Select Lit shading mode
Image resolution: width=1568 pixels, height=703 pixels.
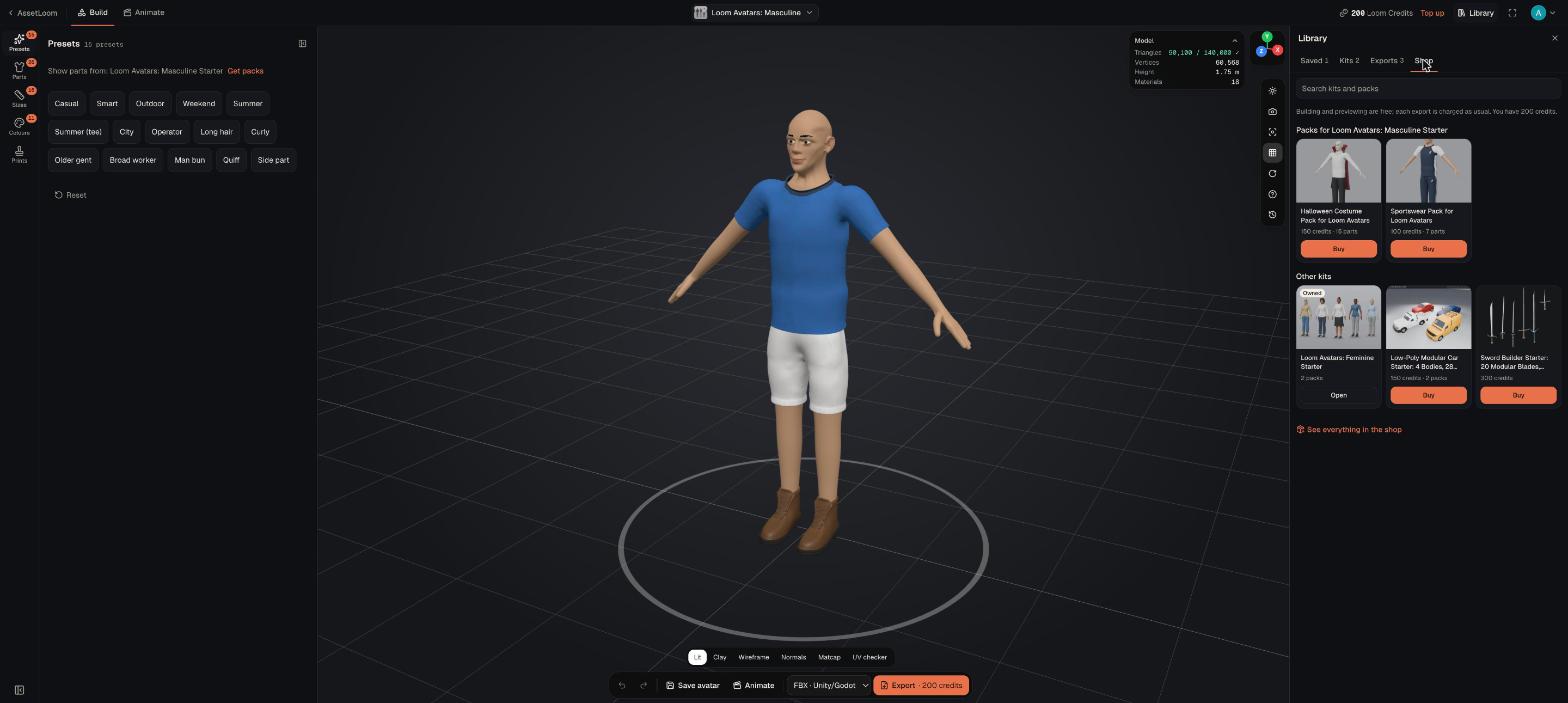697,657
